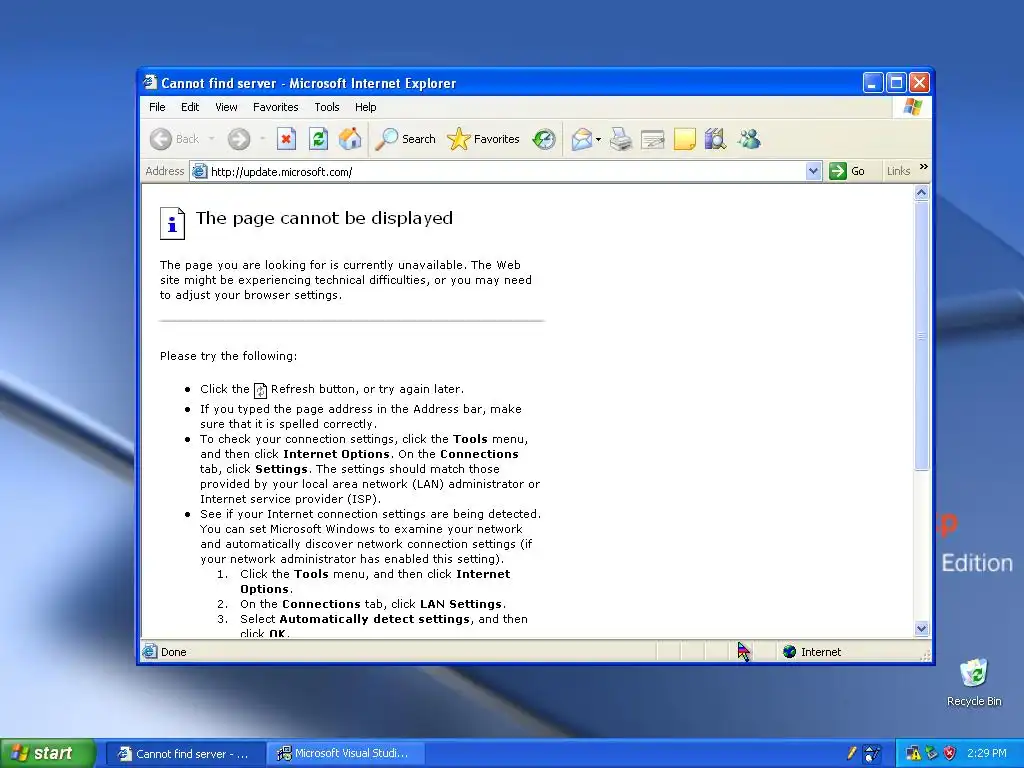
Task: Click the Stop loading icon
Action: [286, 139]
